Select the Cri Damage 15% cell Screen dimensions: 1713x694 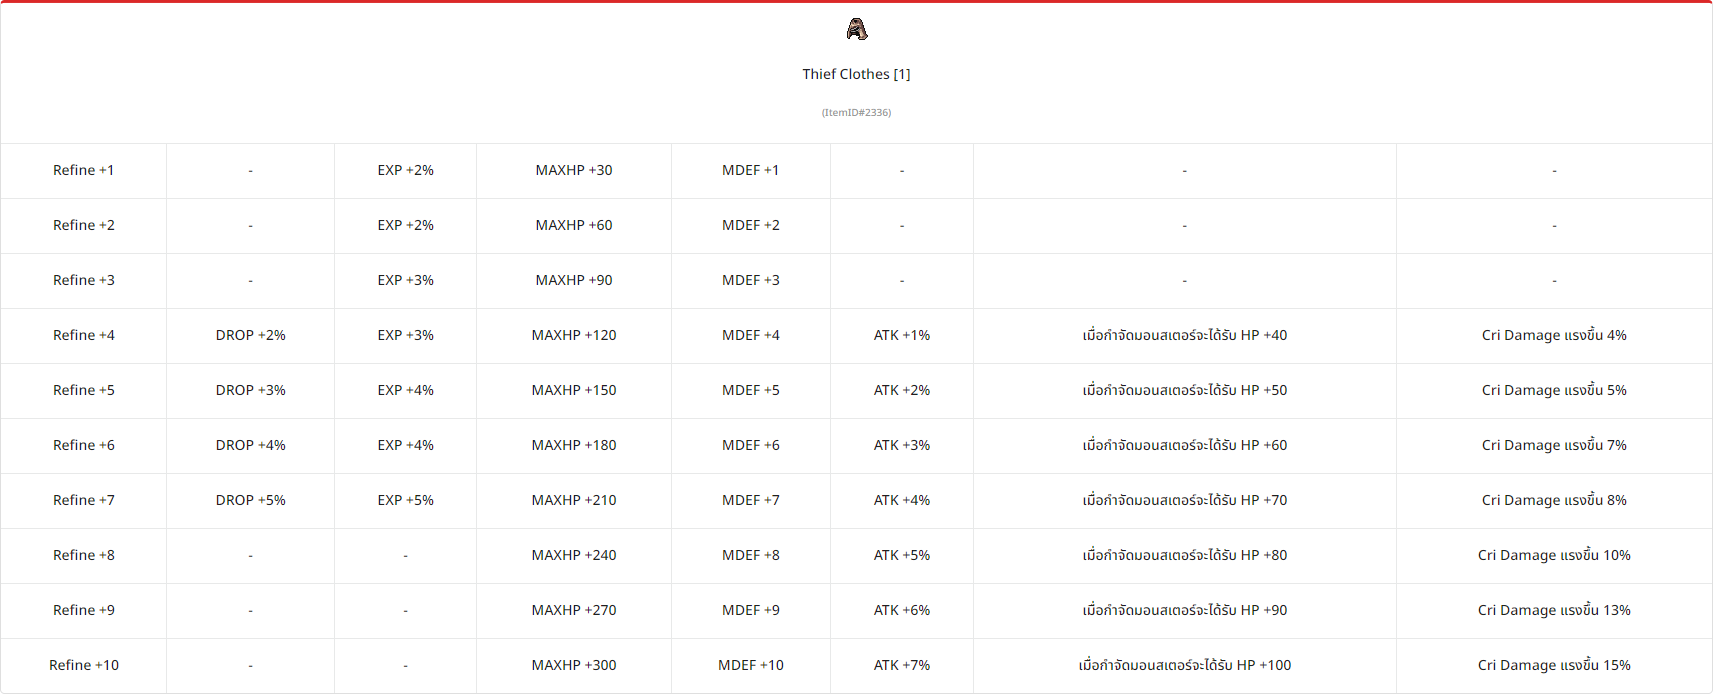pos(1554,666)
